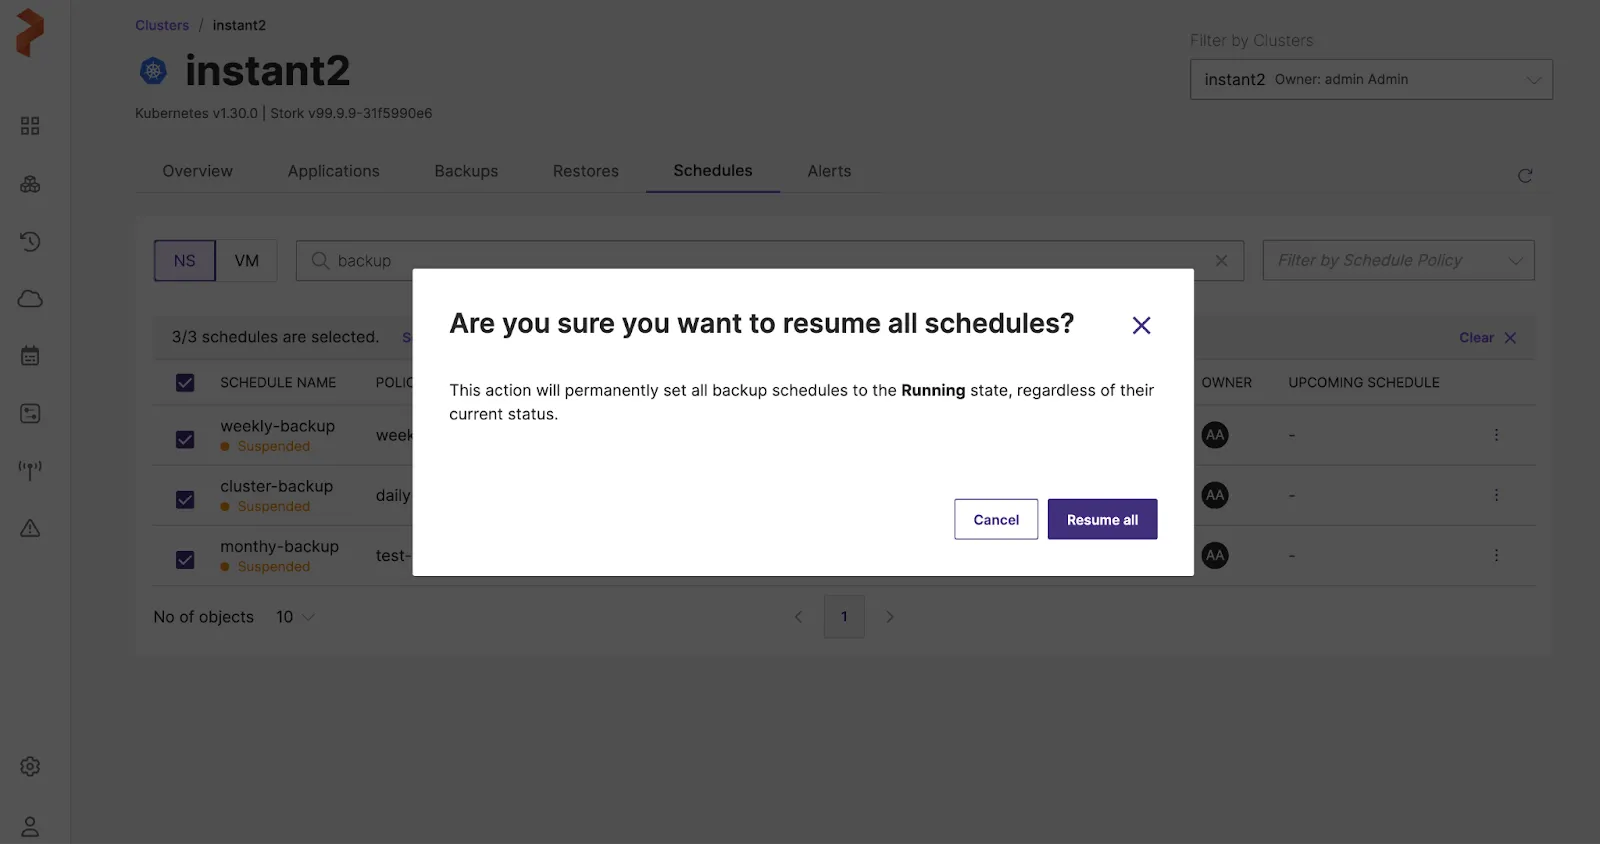Viewport: 1600px width, 844px height.
Task: Open cloud settings icon in sidebar
Action: pyautogui.click(x=30, y=299)
